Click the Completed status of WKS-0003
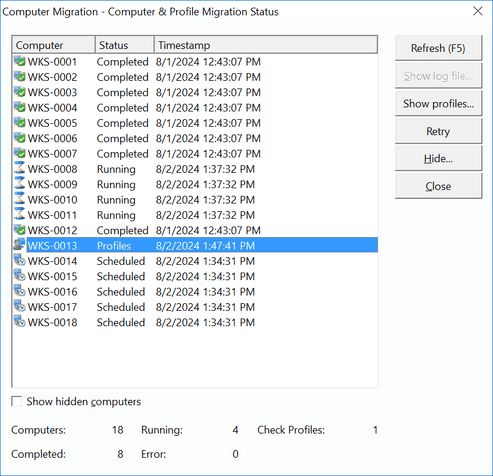The image size is (493, 476). tap(122, 92)
